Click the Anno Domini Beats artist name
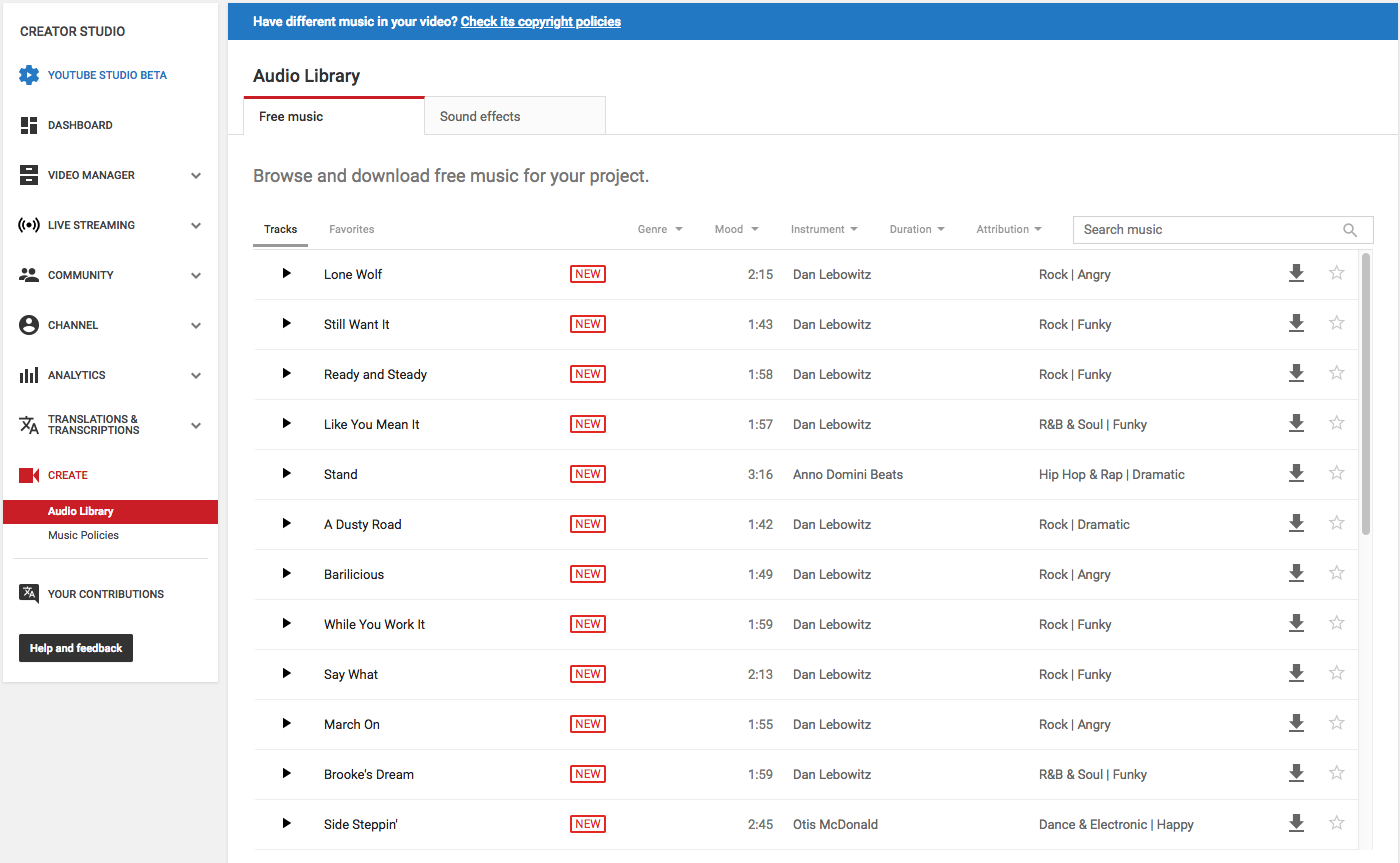 pyautogui.click(x=848, y=474)
